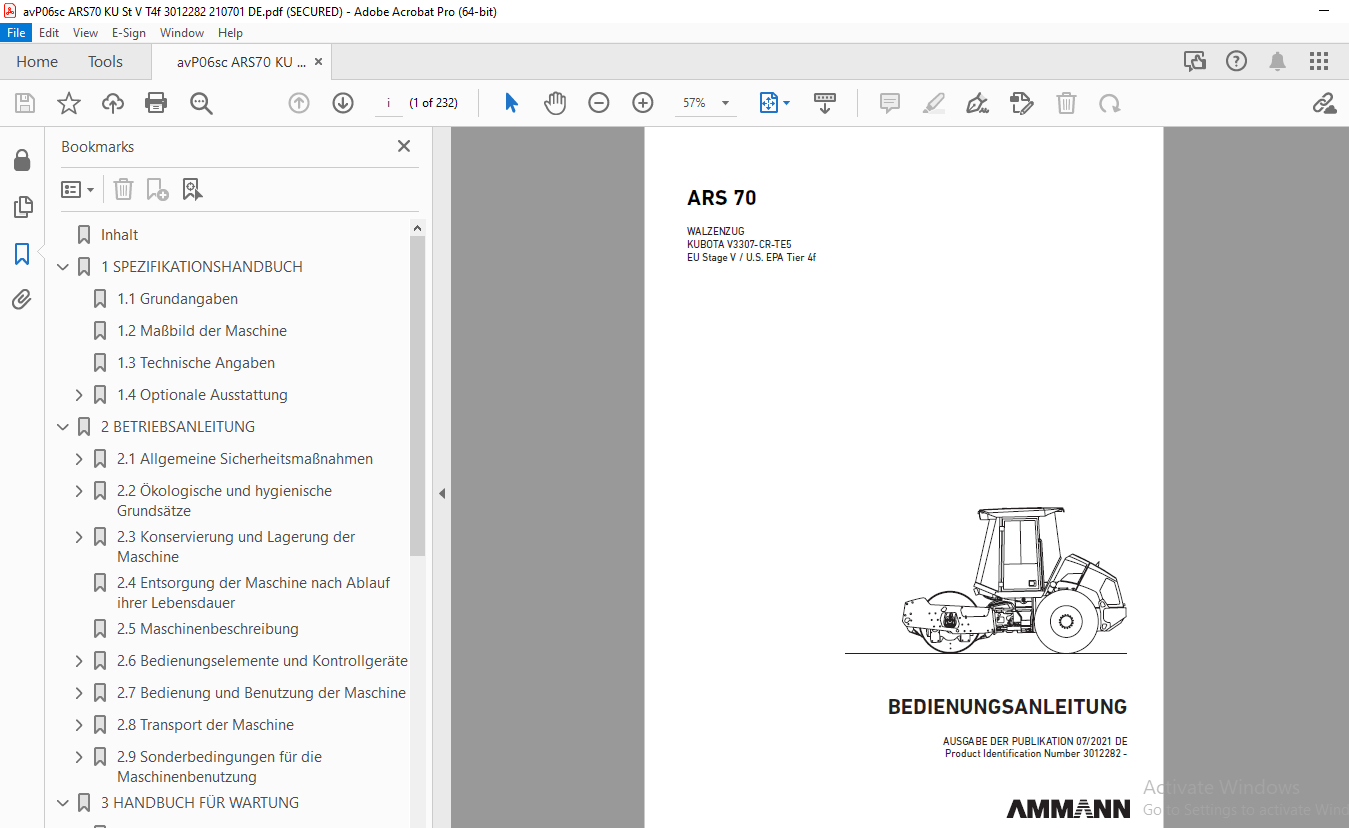
Task: Open the bookmarks options dropdown
Action: click(78, 189)
